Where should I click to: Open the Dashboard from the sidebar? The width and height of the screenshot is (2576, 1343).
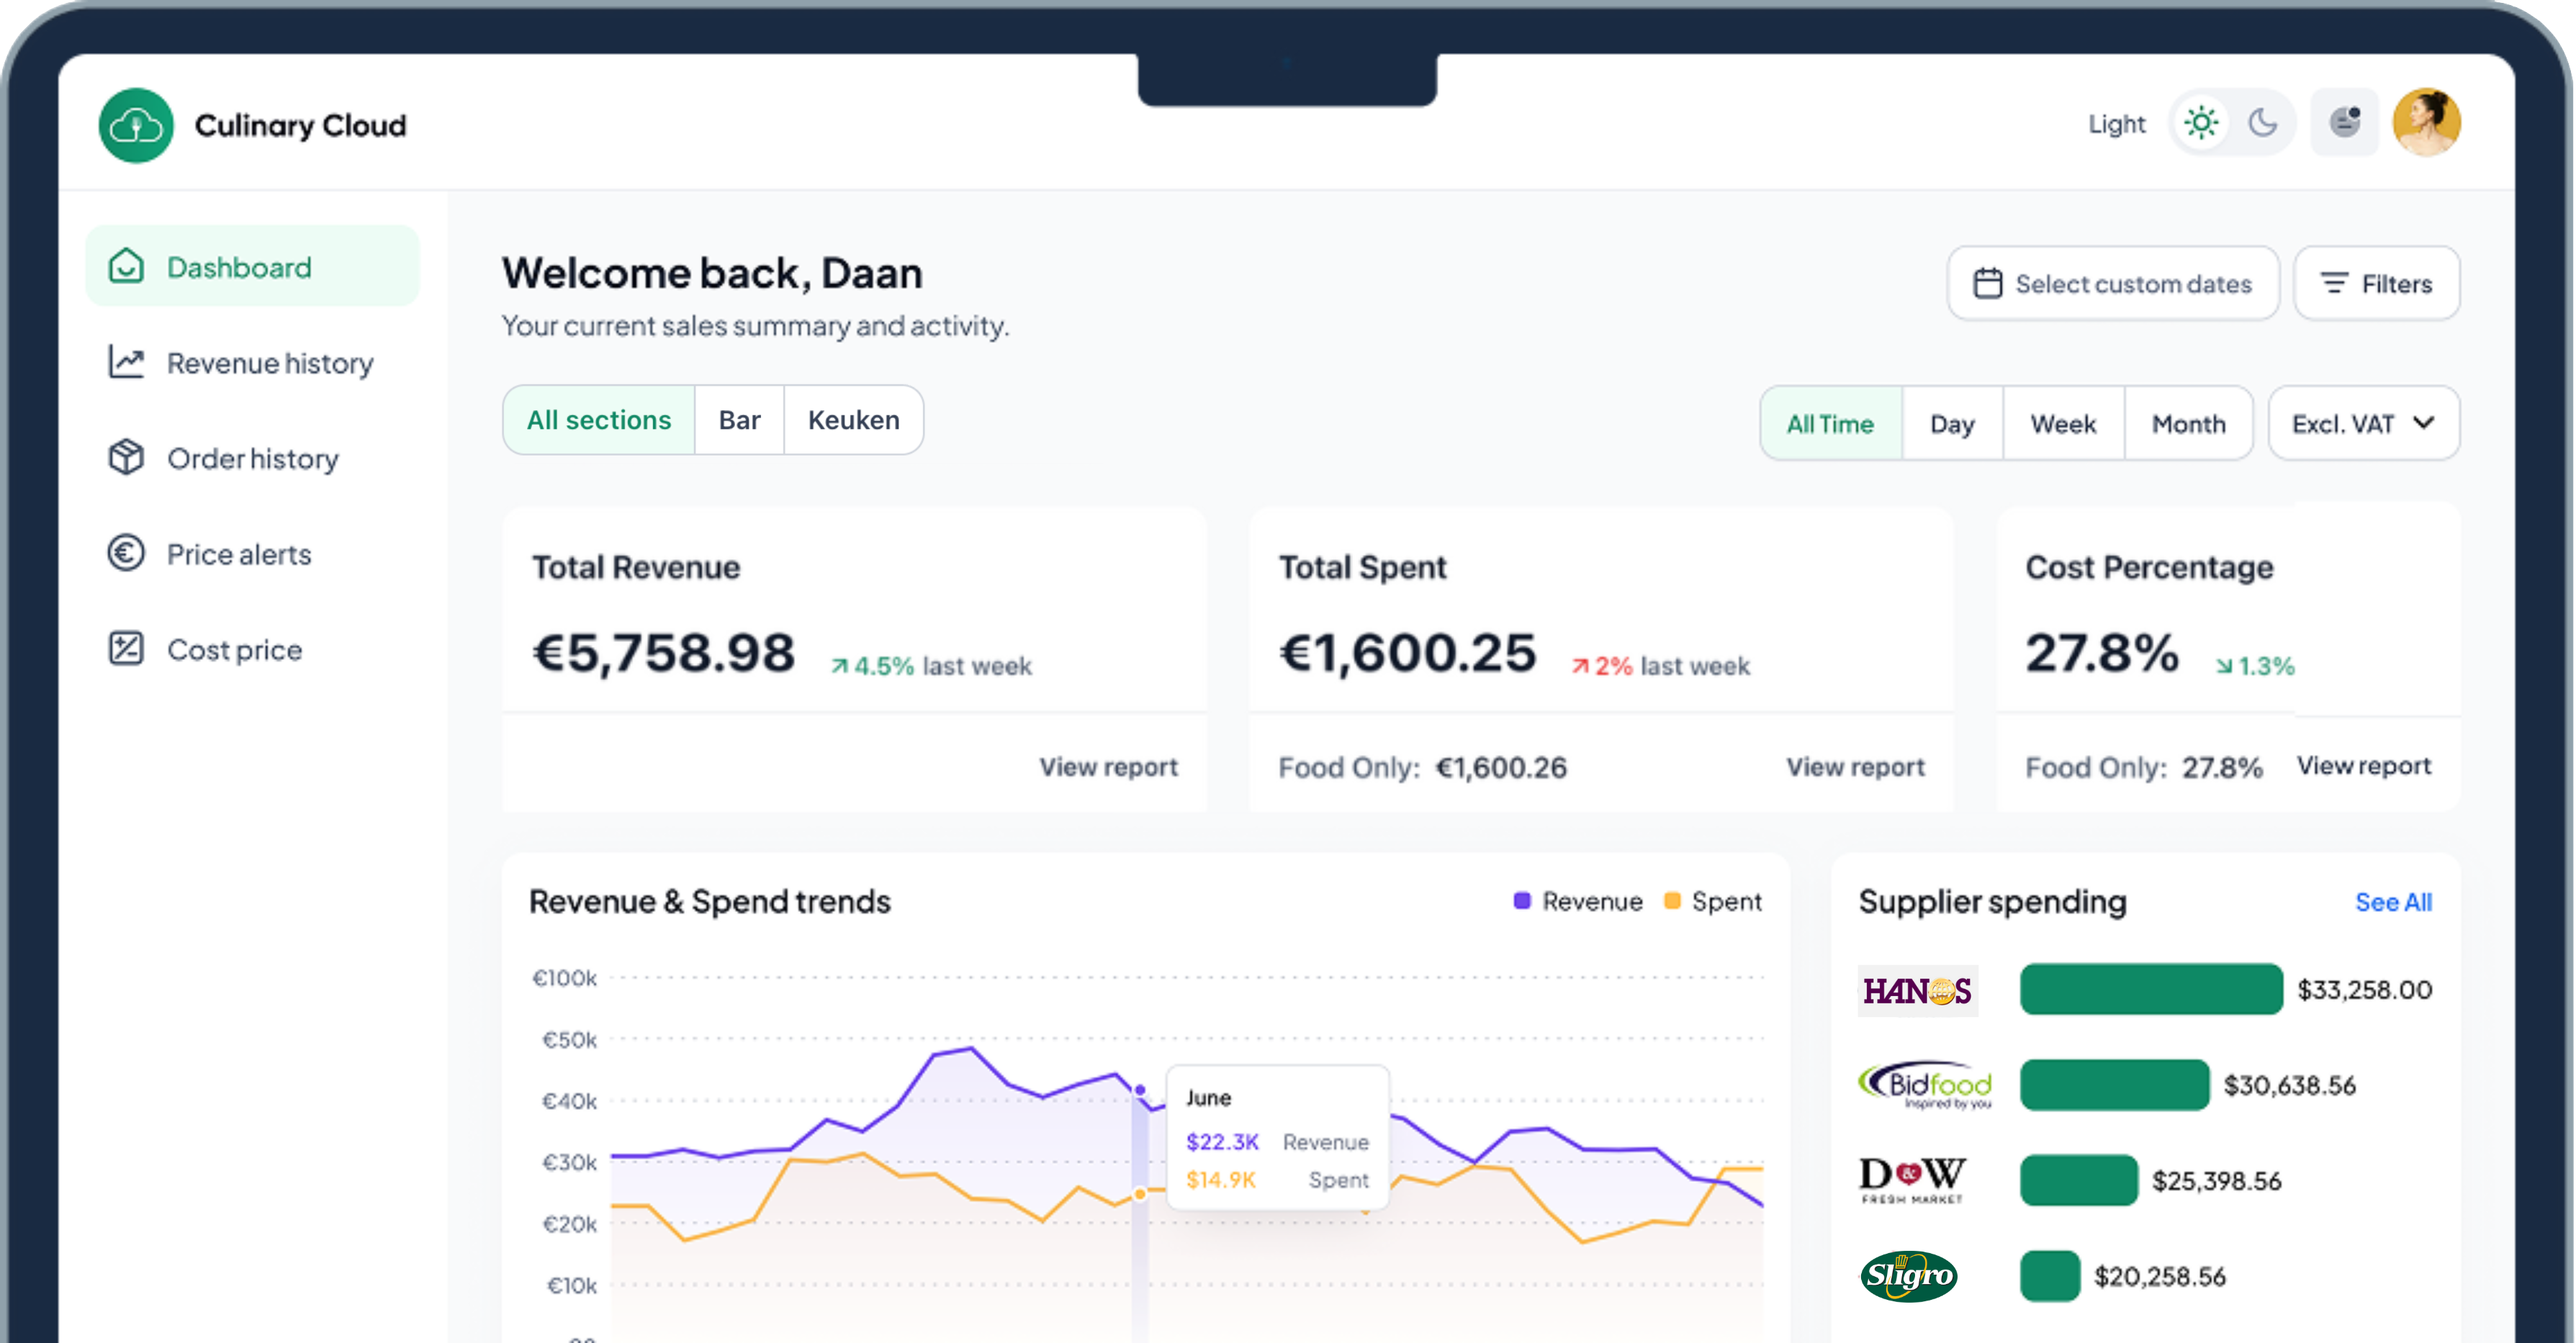click(238, 266)
